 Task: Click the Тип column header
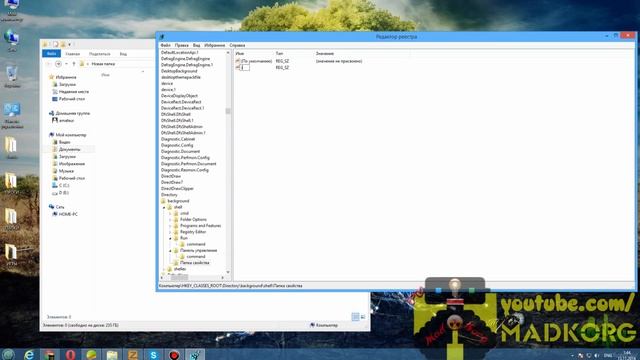[279, 53]
